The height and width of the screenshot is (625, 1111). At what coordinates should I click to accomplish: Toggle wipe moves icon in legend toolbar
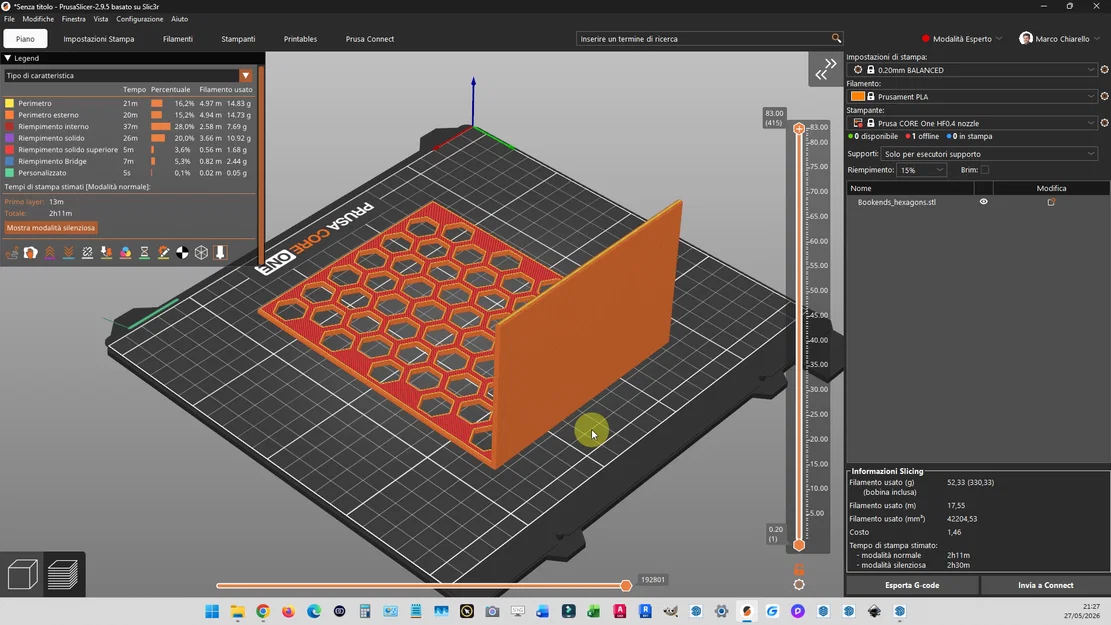[30, 252]
